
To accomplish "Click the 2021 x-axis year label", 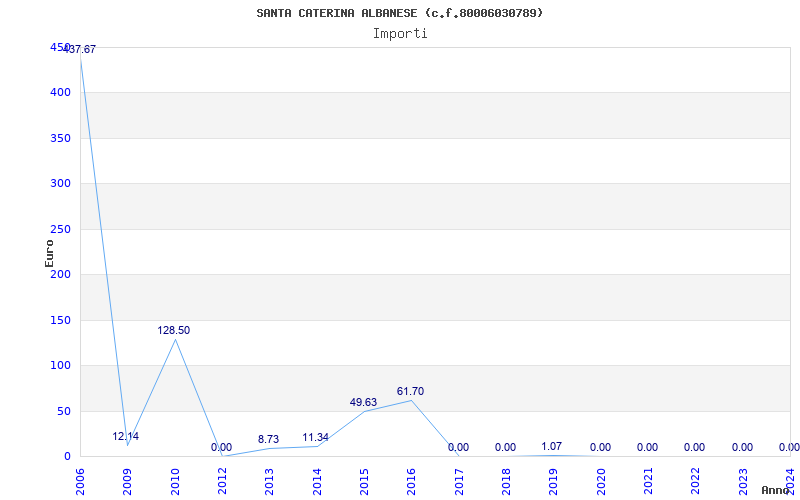I will [x=648, y=482].
